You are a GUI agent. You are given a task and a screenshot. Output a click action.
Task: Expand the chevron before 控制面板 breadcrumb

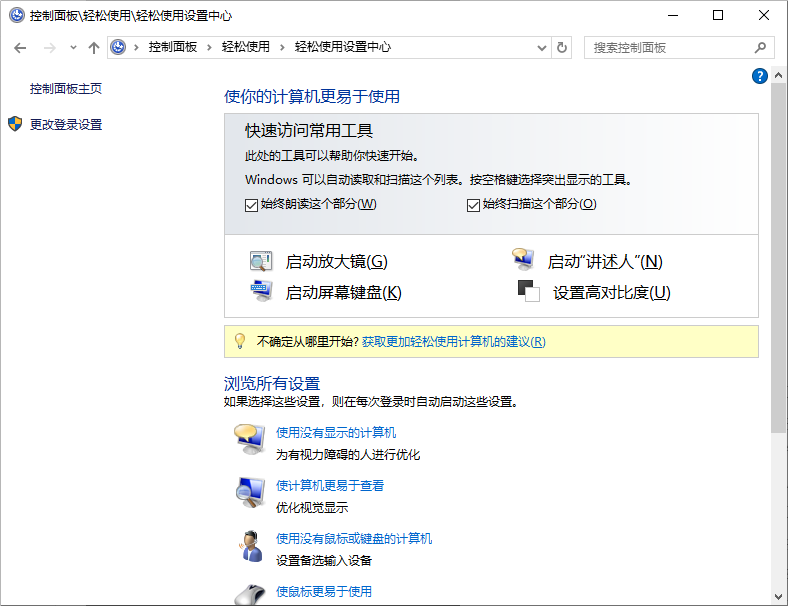coord(136,48)
